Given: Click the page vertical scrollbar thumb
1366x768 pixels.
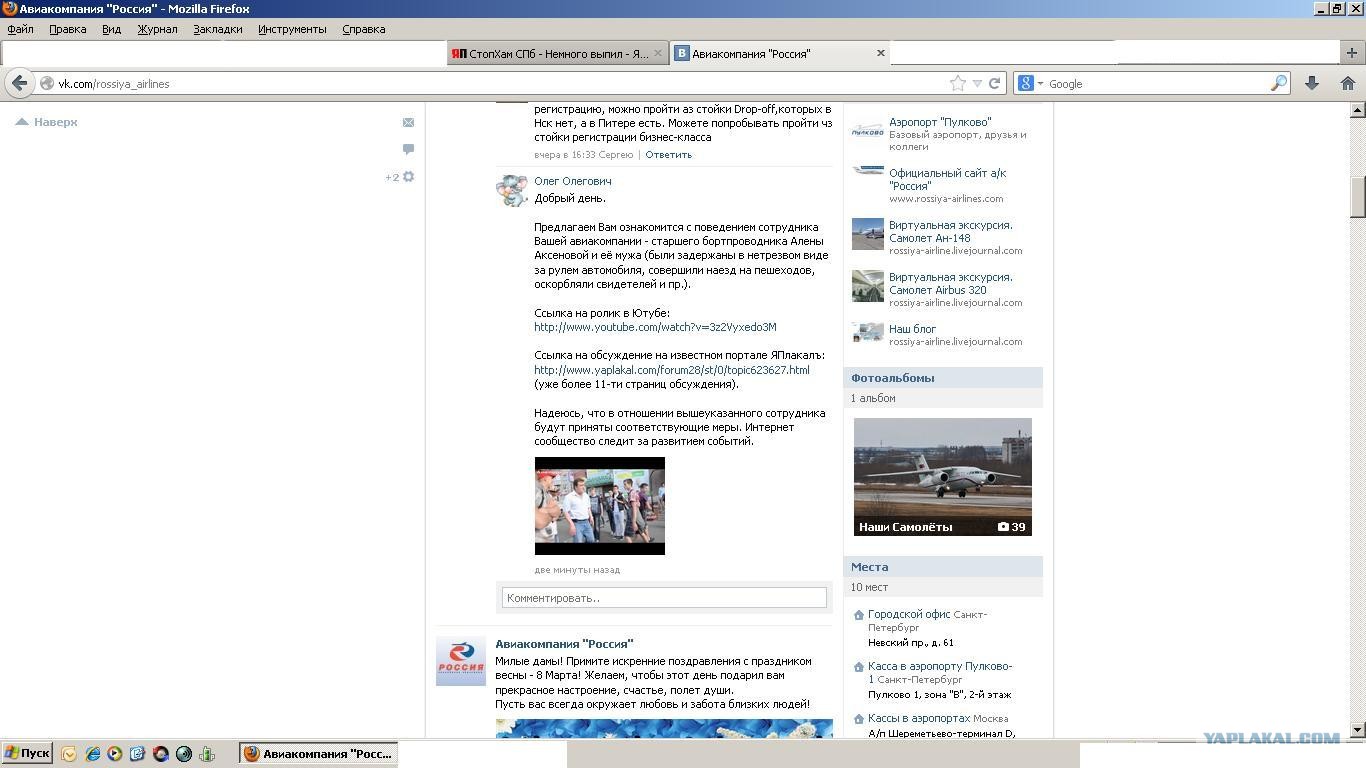Looking at the screenshot, I should (1357, 197).
